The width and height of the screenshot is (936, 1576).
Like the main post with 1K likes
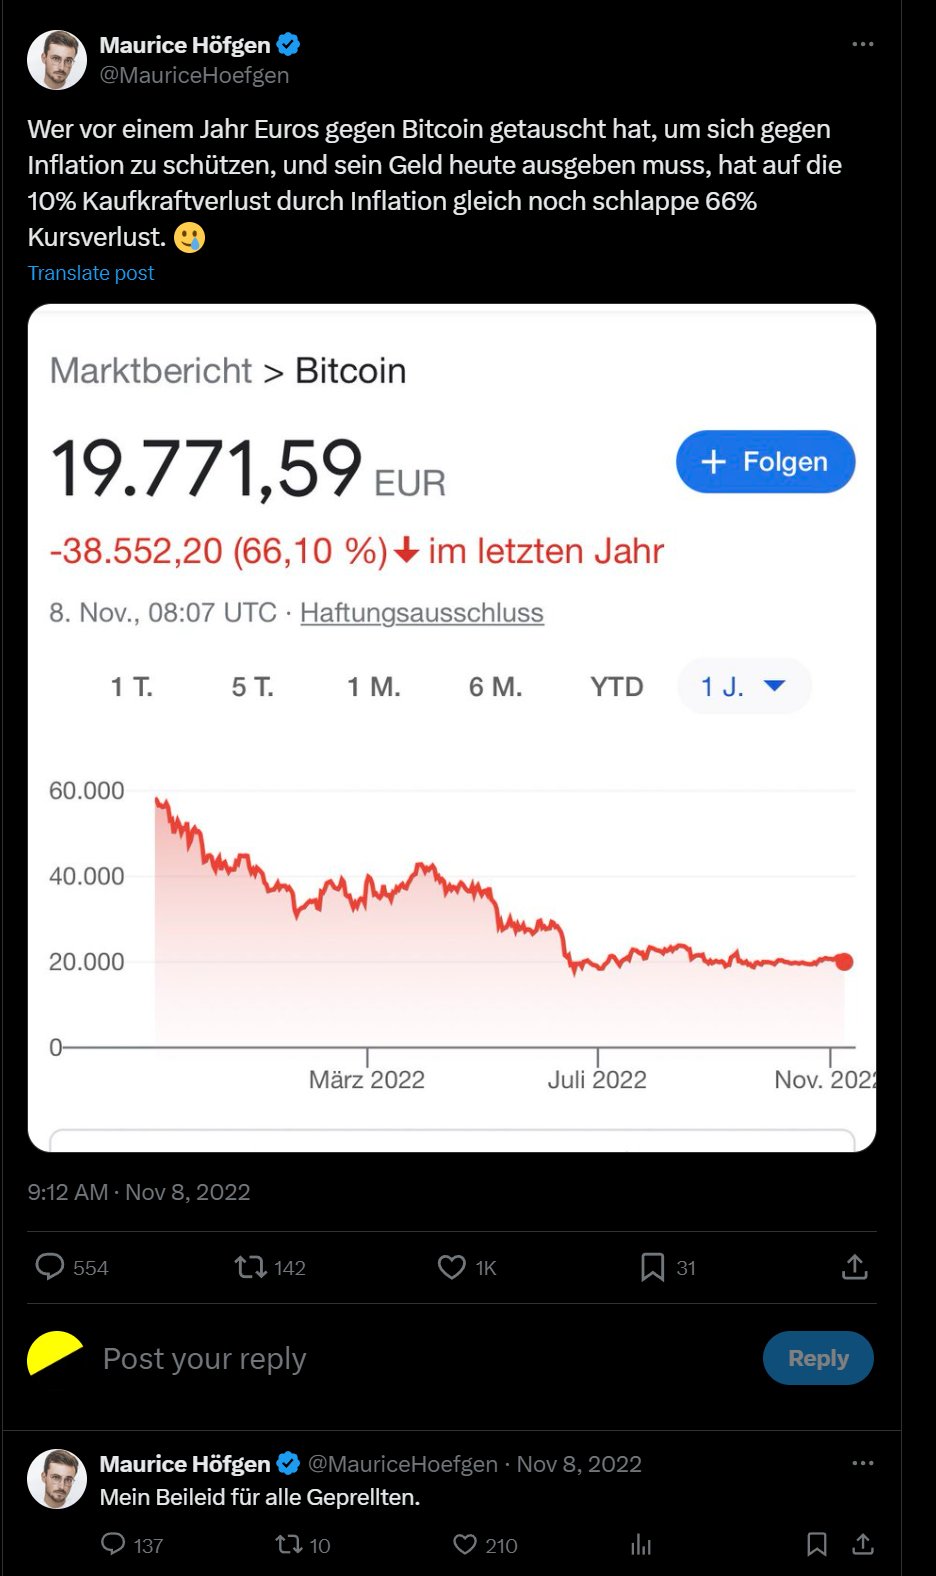coord(452,1267)
